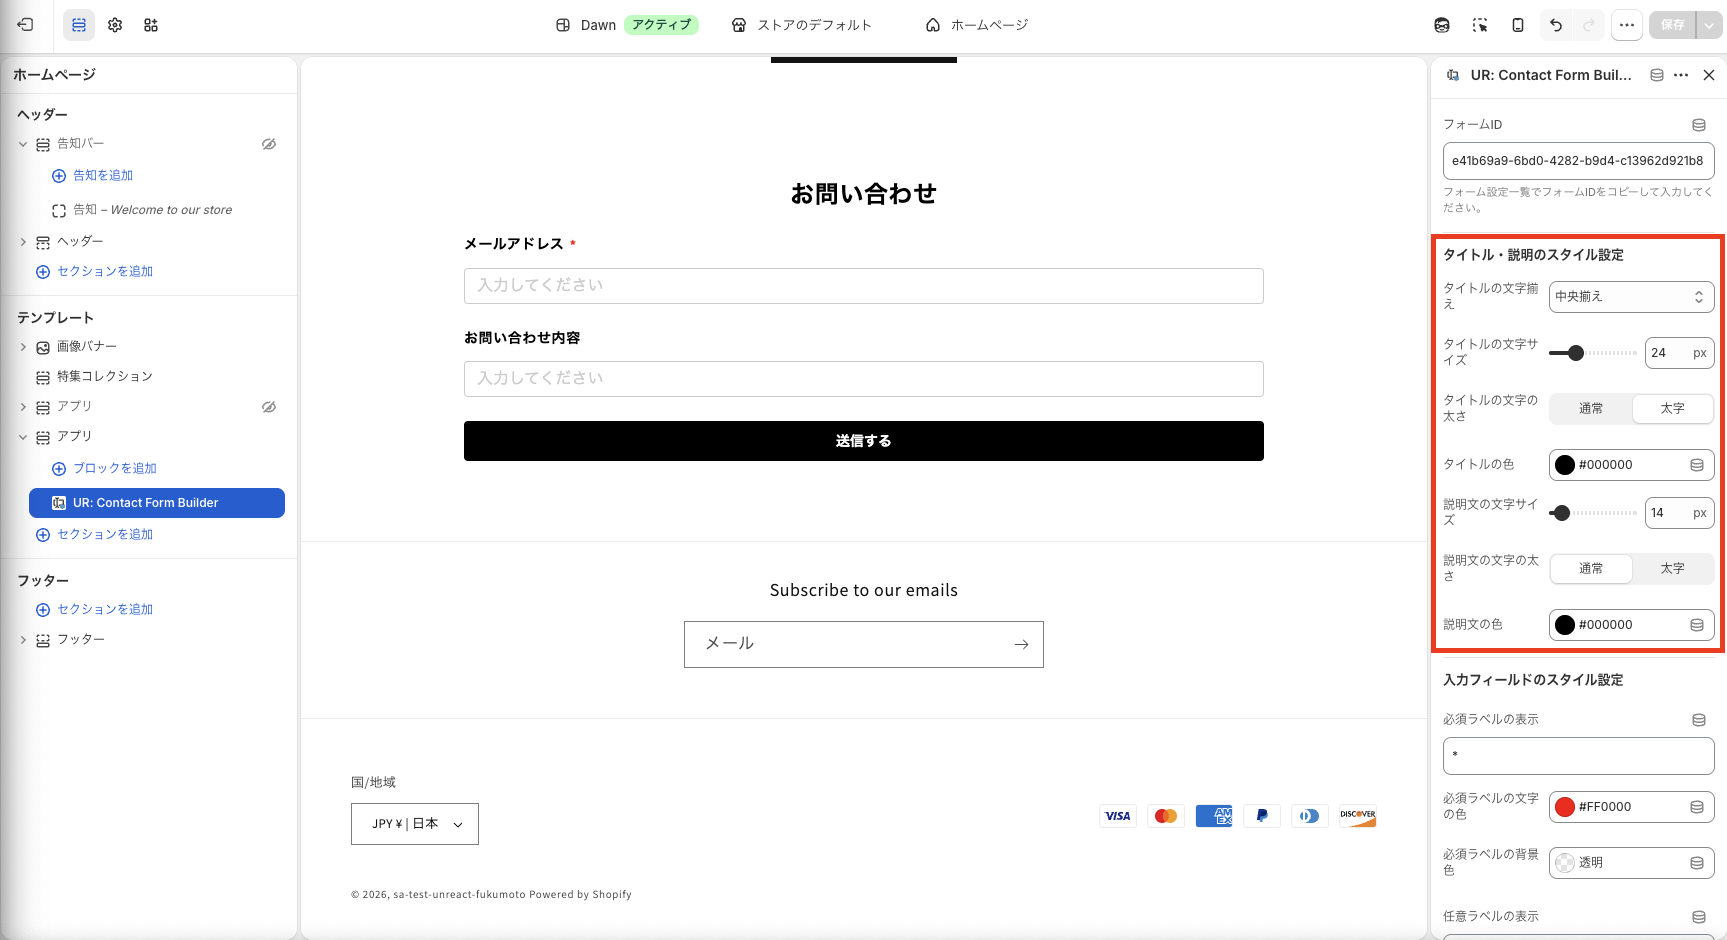Image resolution: width=1727 pixels, height=940 pixels.
Task: Set title font weight to 通常
Action: [1591, 408]
